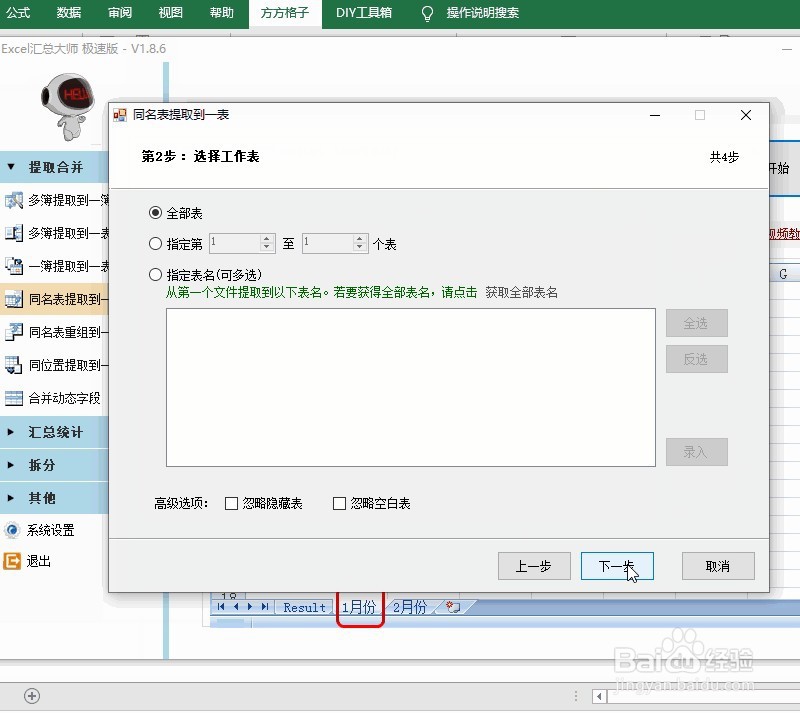
Task: Open the 帮助 ribbon tab
Action: (222, 13)
